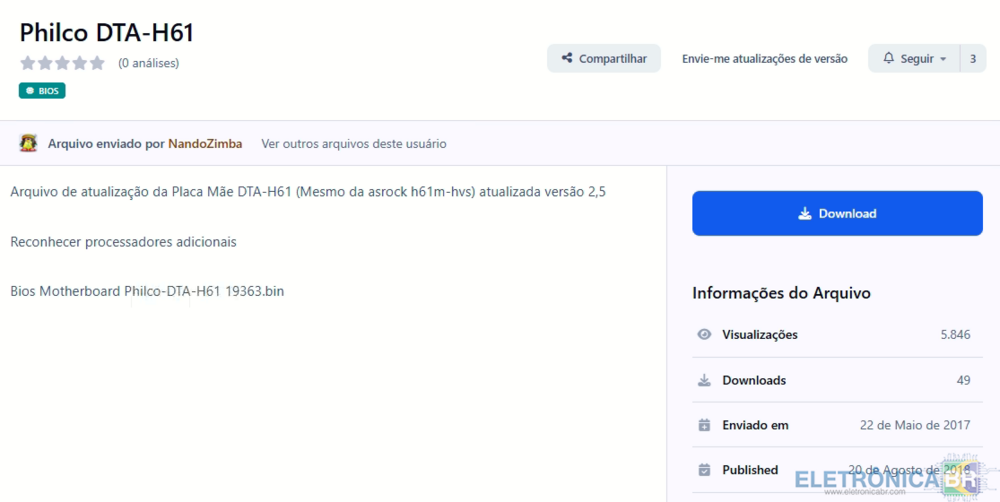Click the (0 análises) reviews text
Viewport: 1000px width, 502px height.
click(149, 63)
